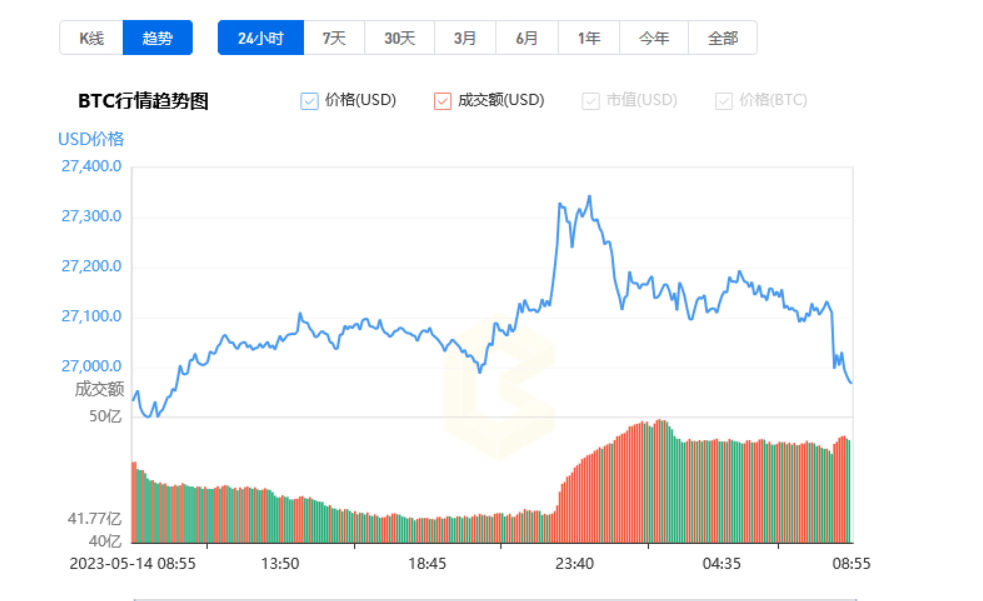Viewport: 983px width, 601px height.
Task: Enable the 价格(BTC) checkbox
Action: click(x=723, y=100)
